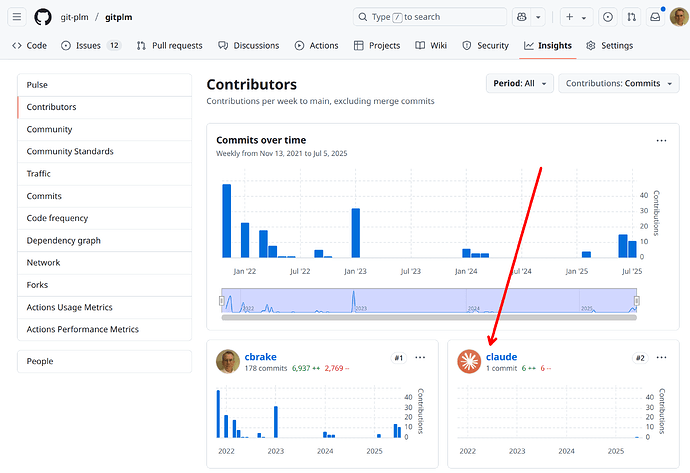Switch to the Security tab
This screenshot has height=473, width=690.
point(485,45)
